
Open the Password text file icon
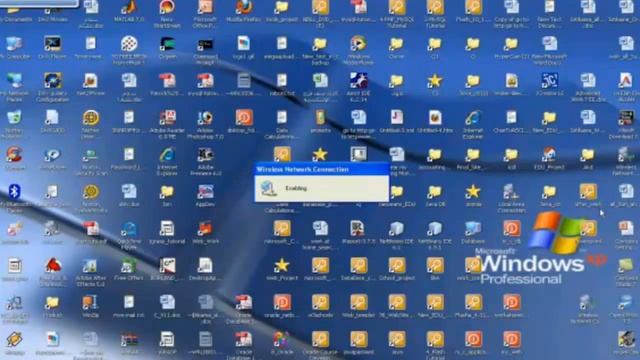pos(129,155)
